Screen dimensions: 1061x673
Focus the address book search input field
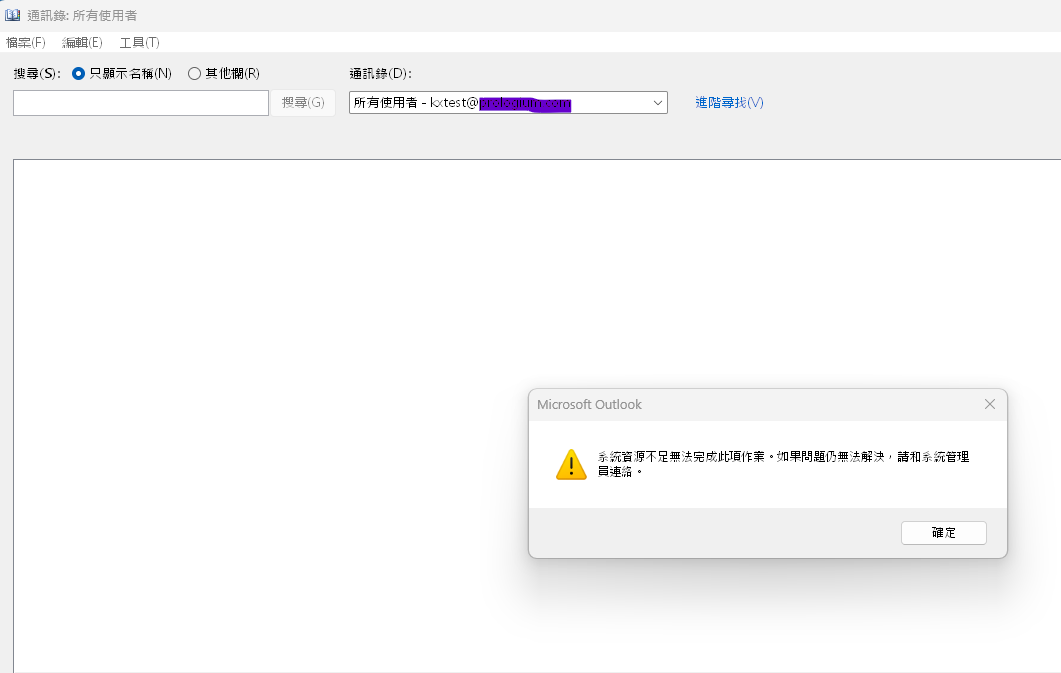tap(141, 103)
